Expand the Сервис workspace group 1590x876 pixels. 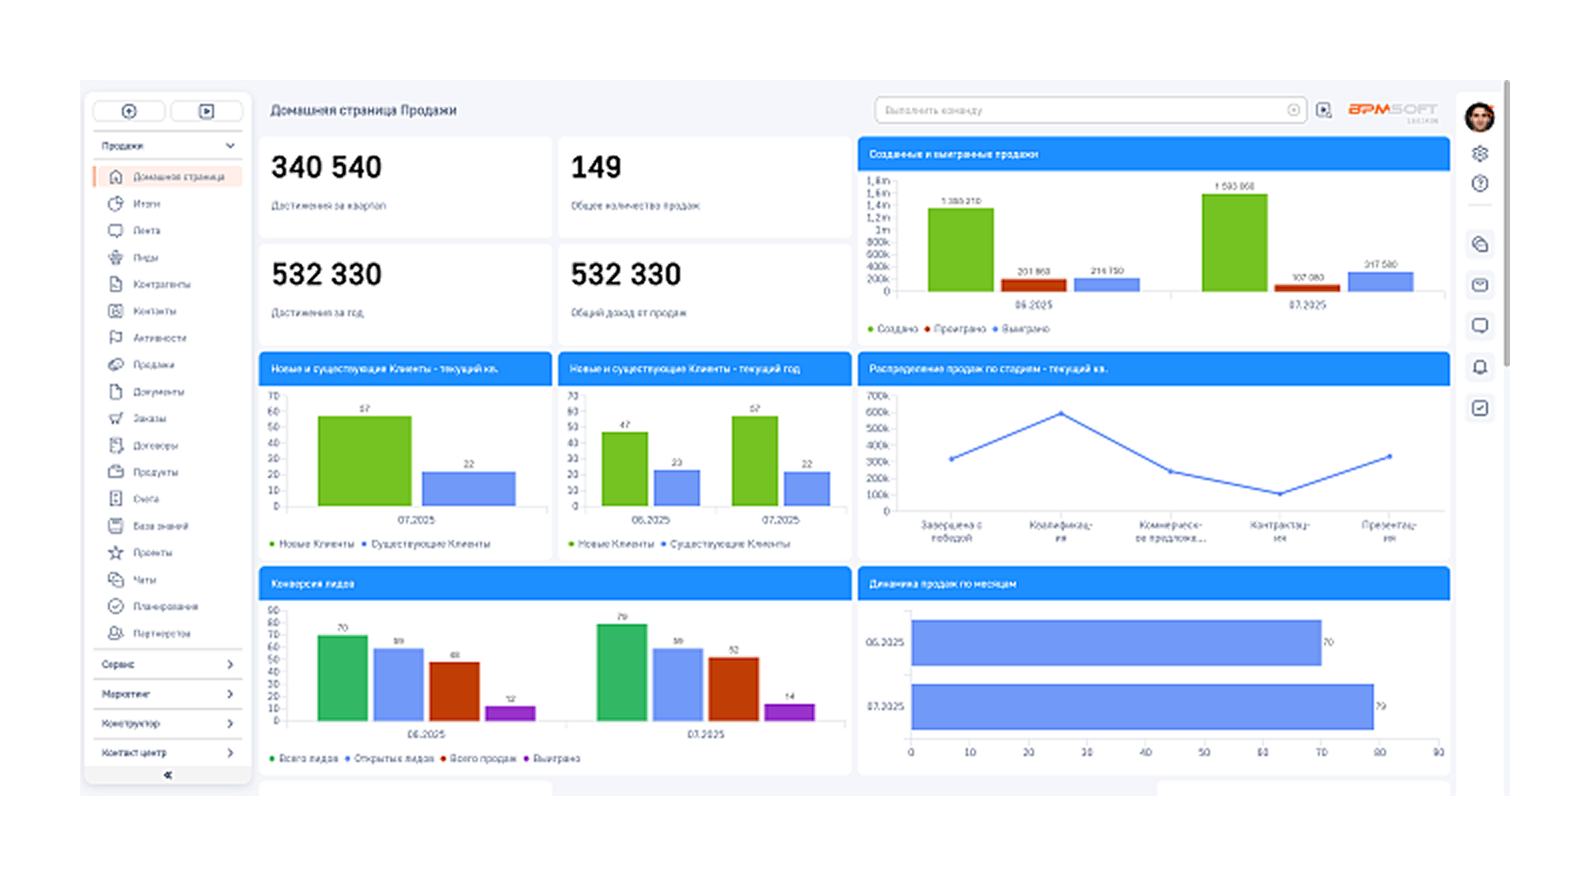[x=168, y=665]
